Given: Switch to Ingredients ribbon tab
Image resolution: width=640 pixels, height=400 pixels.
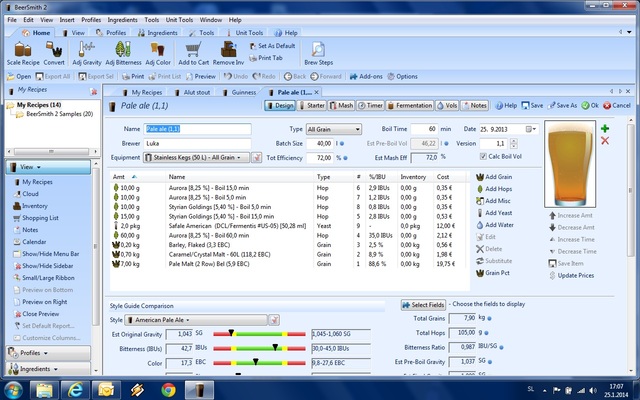Looking at the screenshot, I should 158,33.
